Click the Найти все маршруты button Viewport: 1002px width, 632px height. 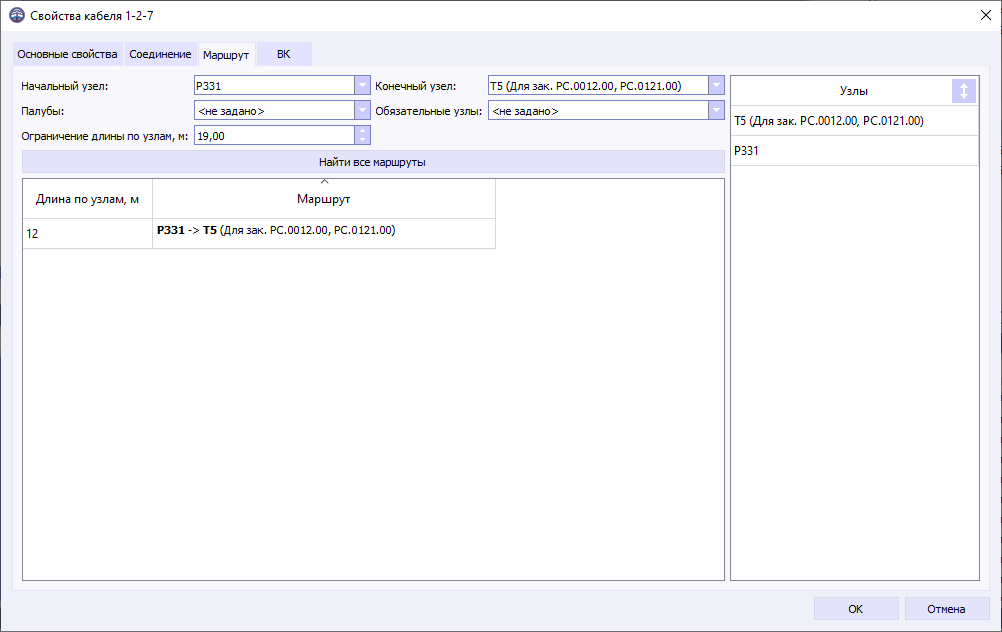coord(372,162)
